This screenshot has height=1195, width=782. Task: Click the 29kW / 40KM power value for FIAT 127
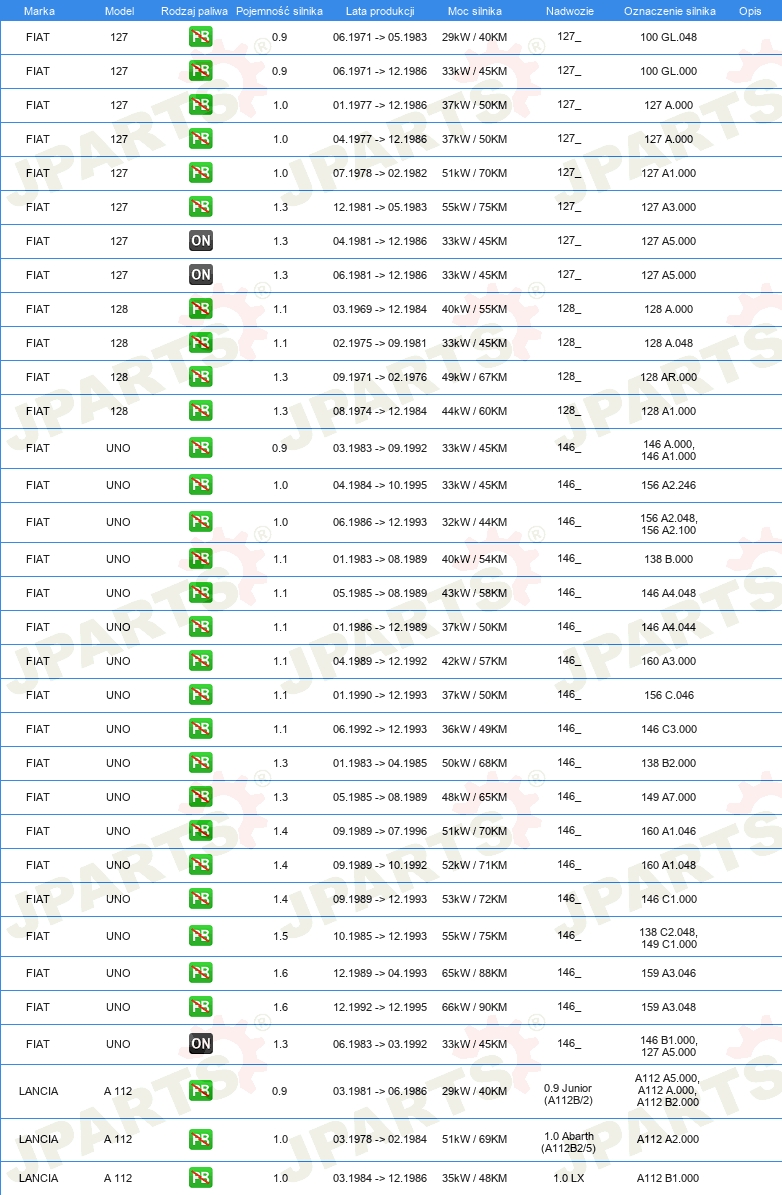474,37
